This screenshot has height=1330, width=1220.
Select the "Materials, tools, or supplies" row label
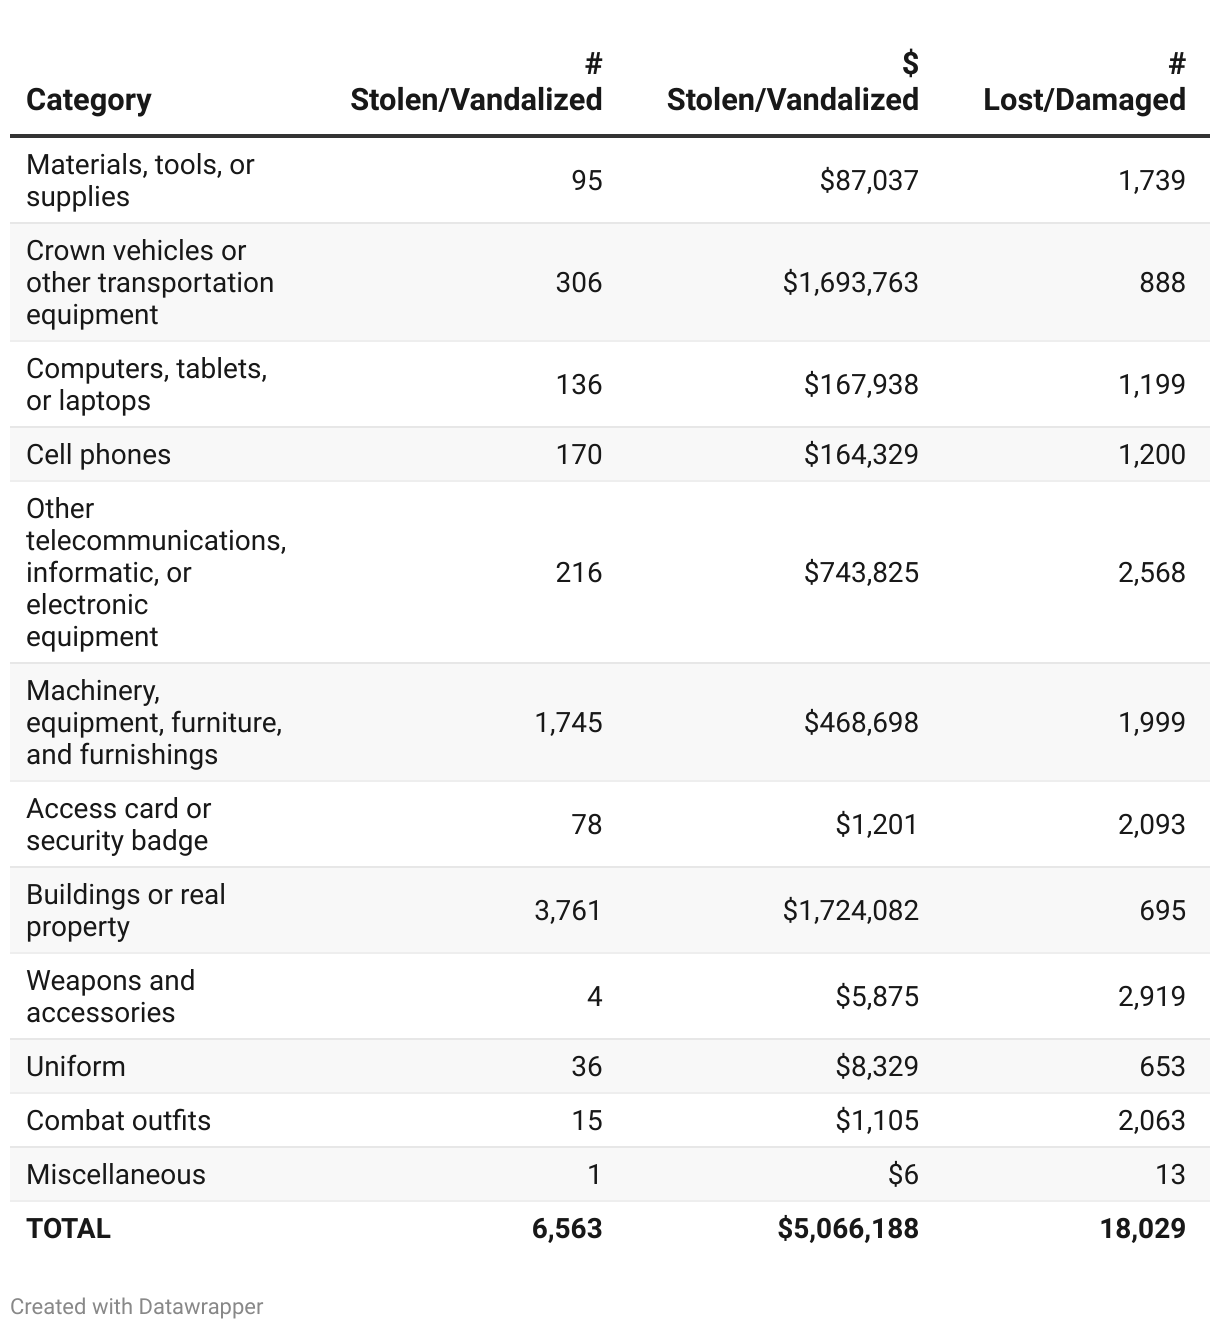[x=140, y=180]
